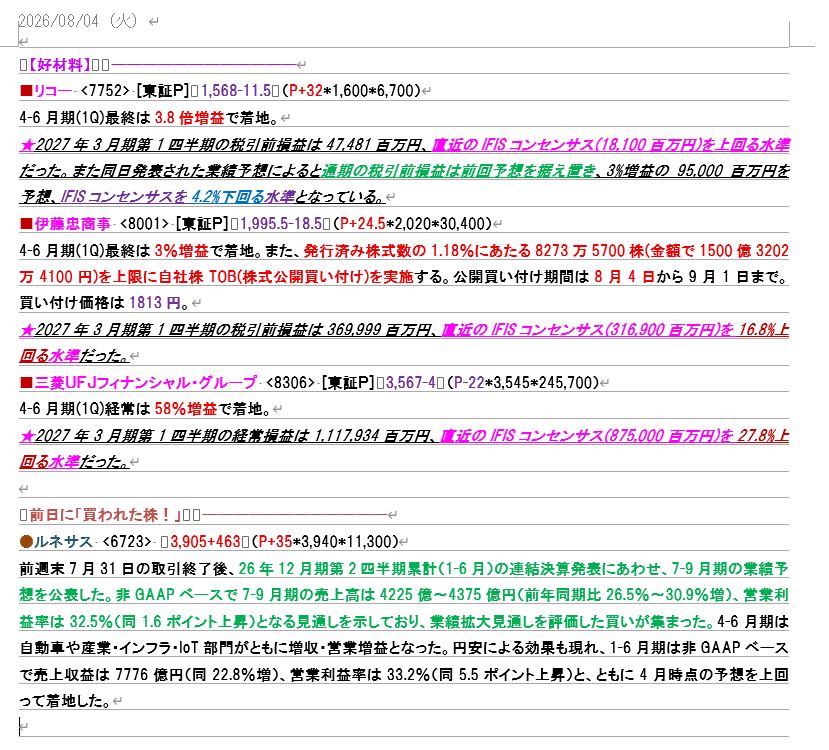The width and height of the screenshot is (829, 750).
Task: Click the red square bullet before 三菱UFJ
Action: click(26, 383)
